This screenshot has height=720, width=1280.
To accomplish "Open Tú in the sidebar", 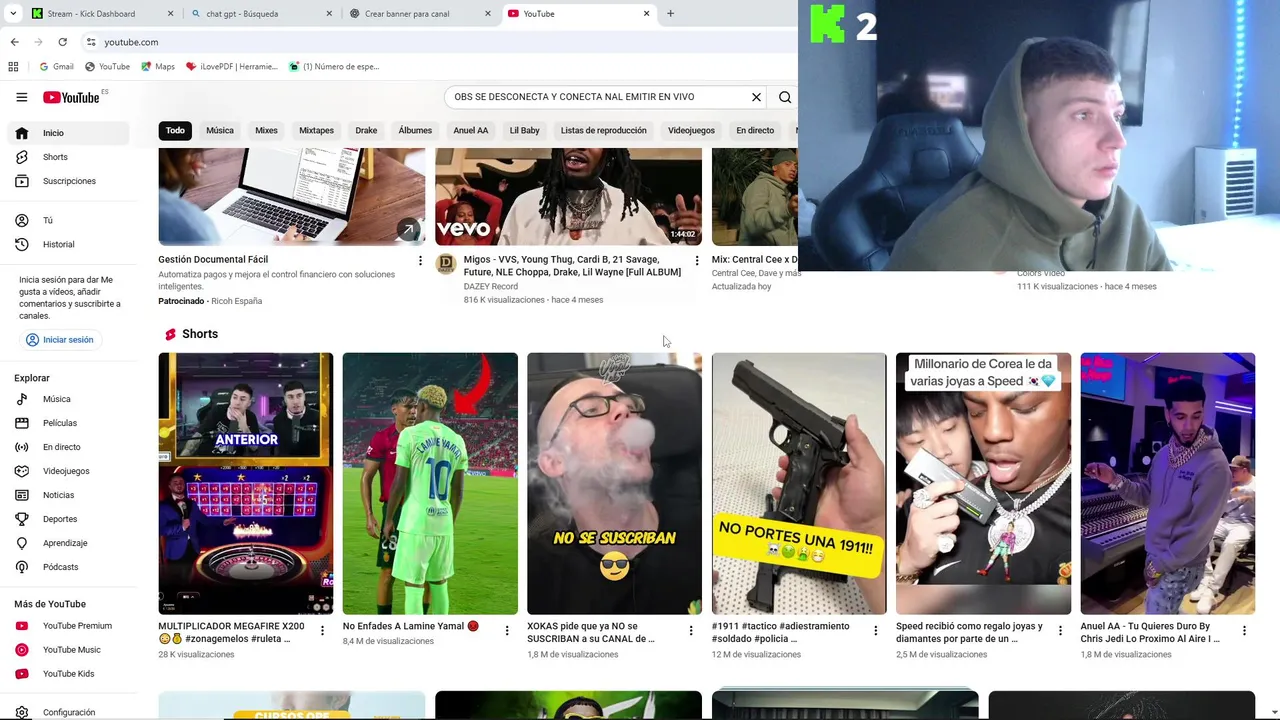I will [69, 220].
